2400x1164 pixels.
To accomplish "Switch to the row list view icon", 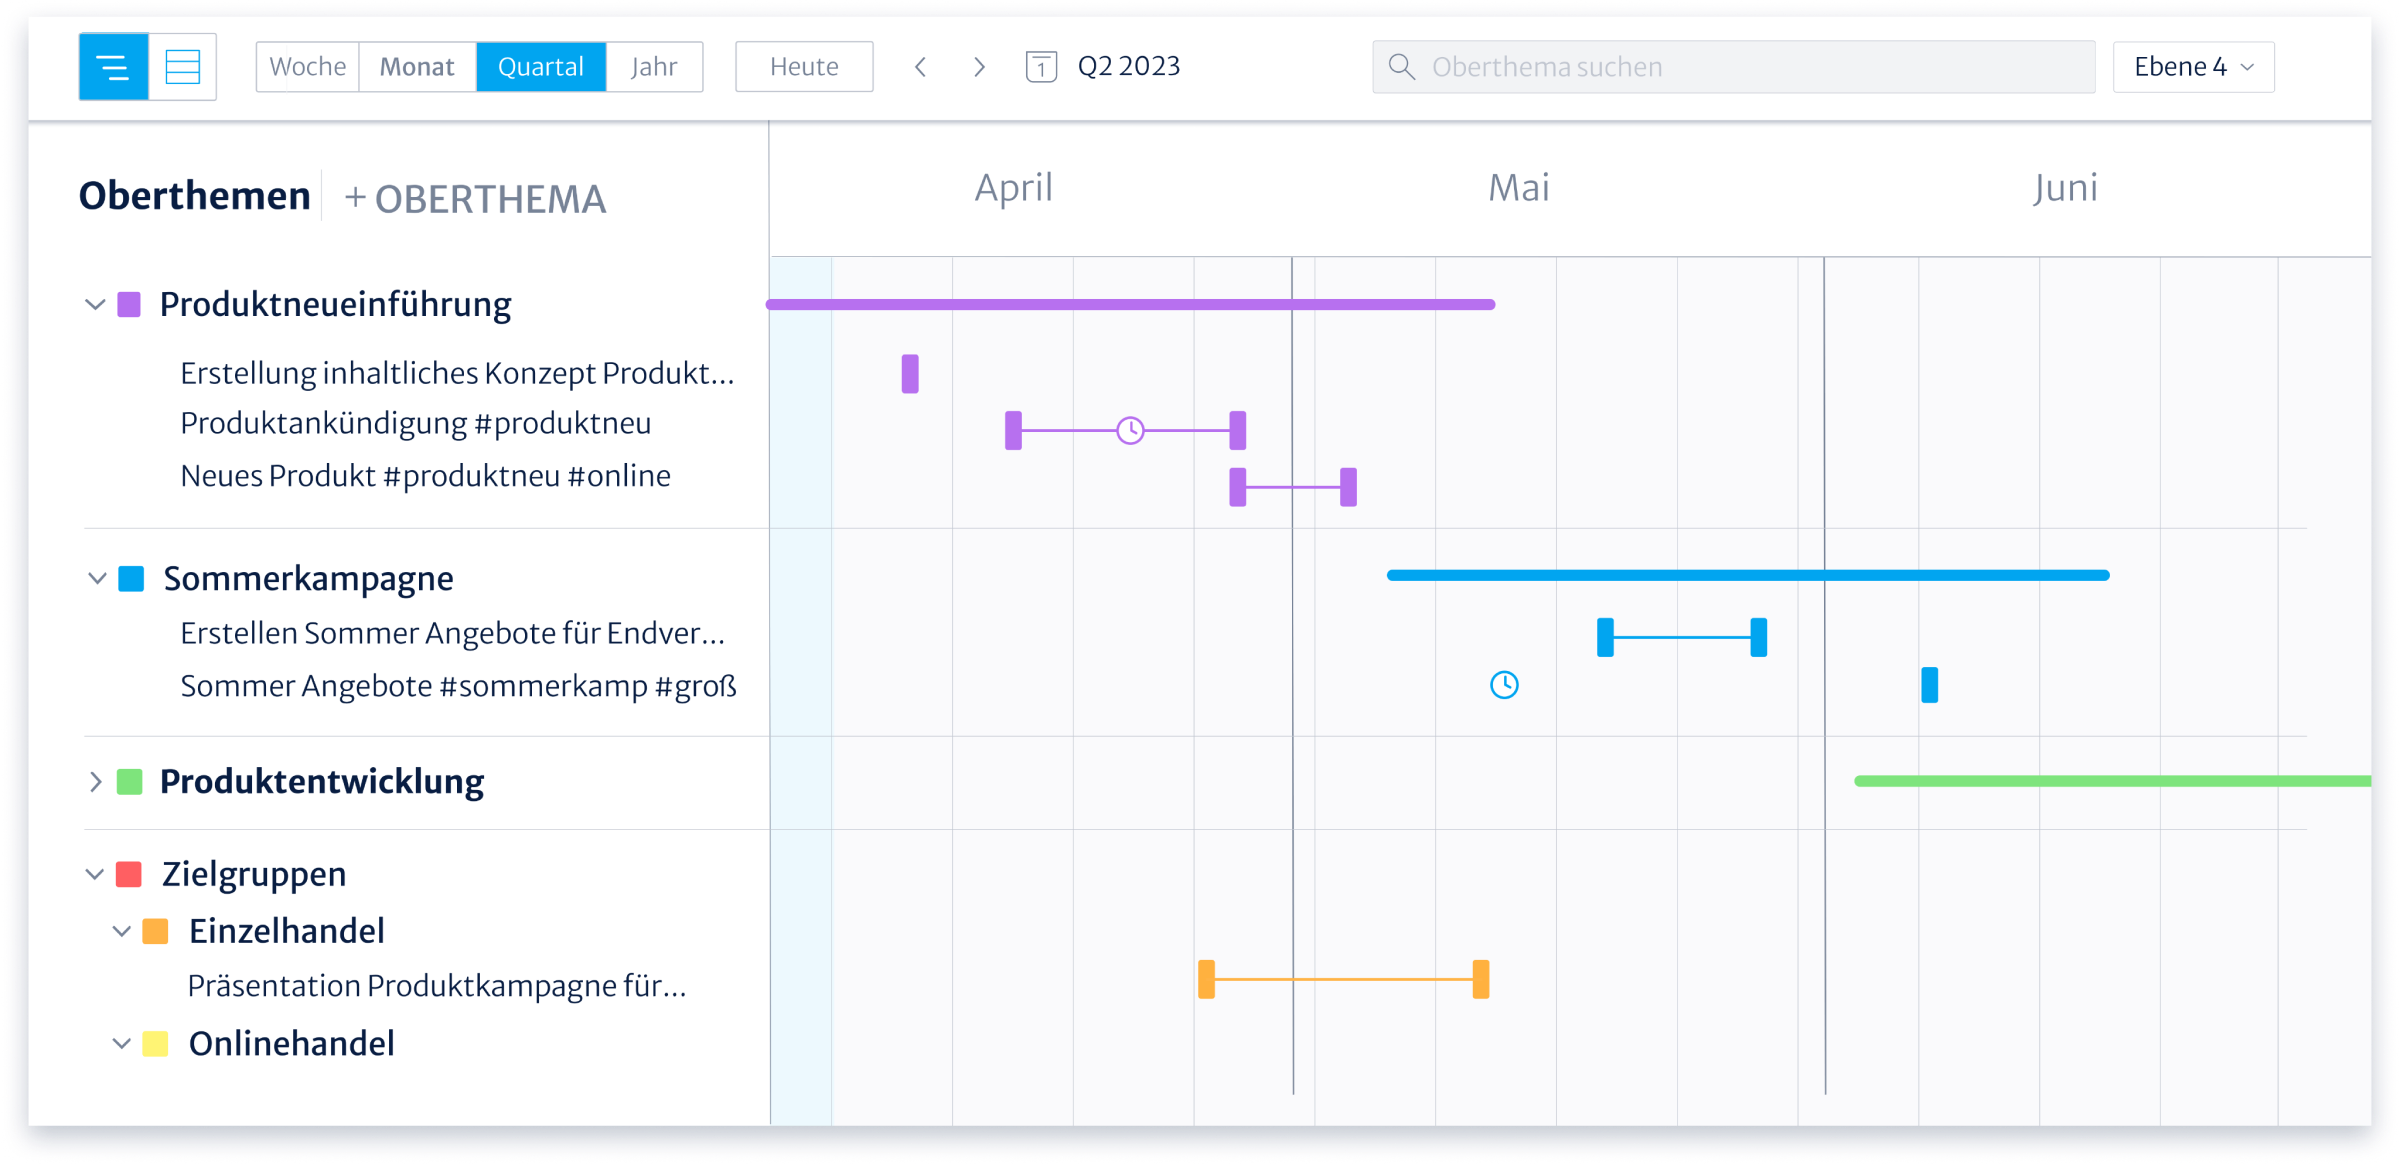I will pyautogui.click(x=183, y=67).
